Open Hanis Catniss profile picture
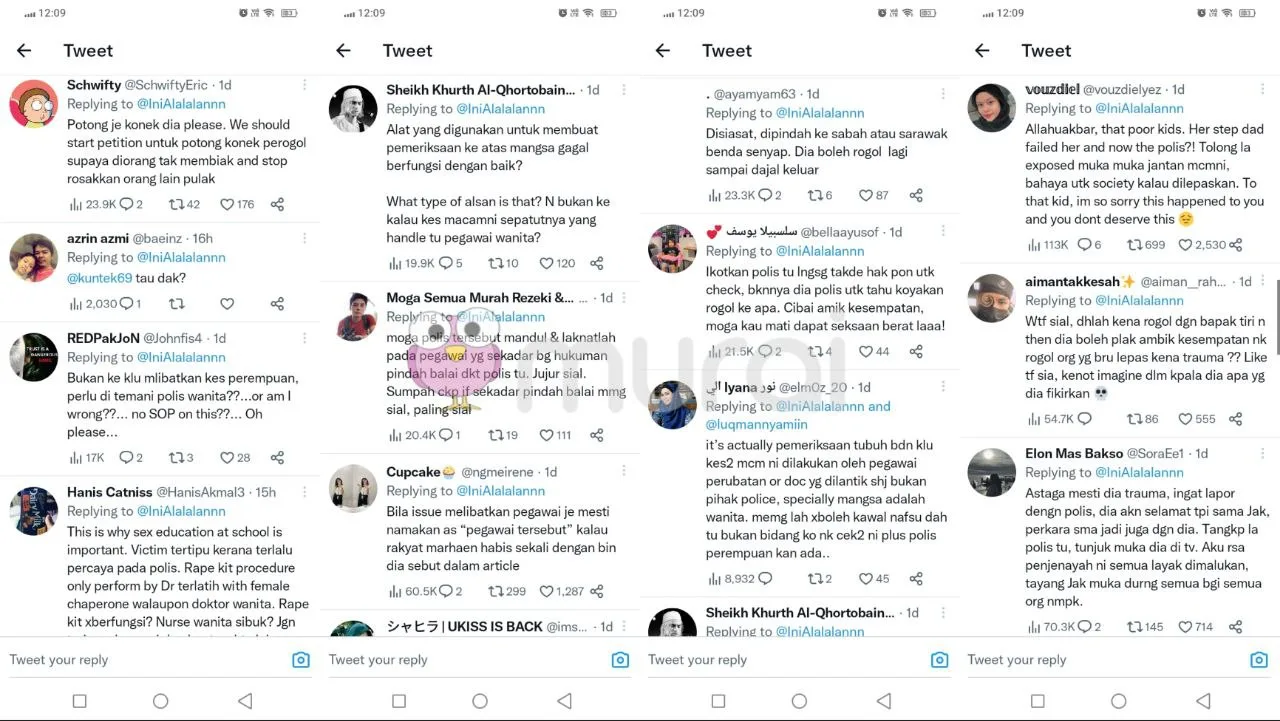This screenshot has width=1280, height=721. pyautogui.click(x=33, y=511)
